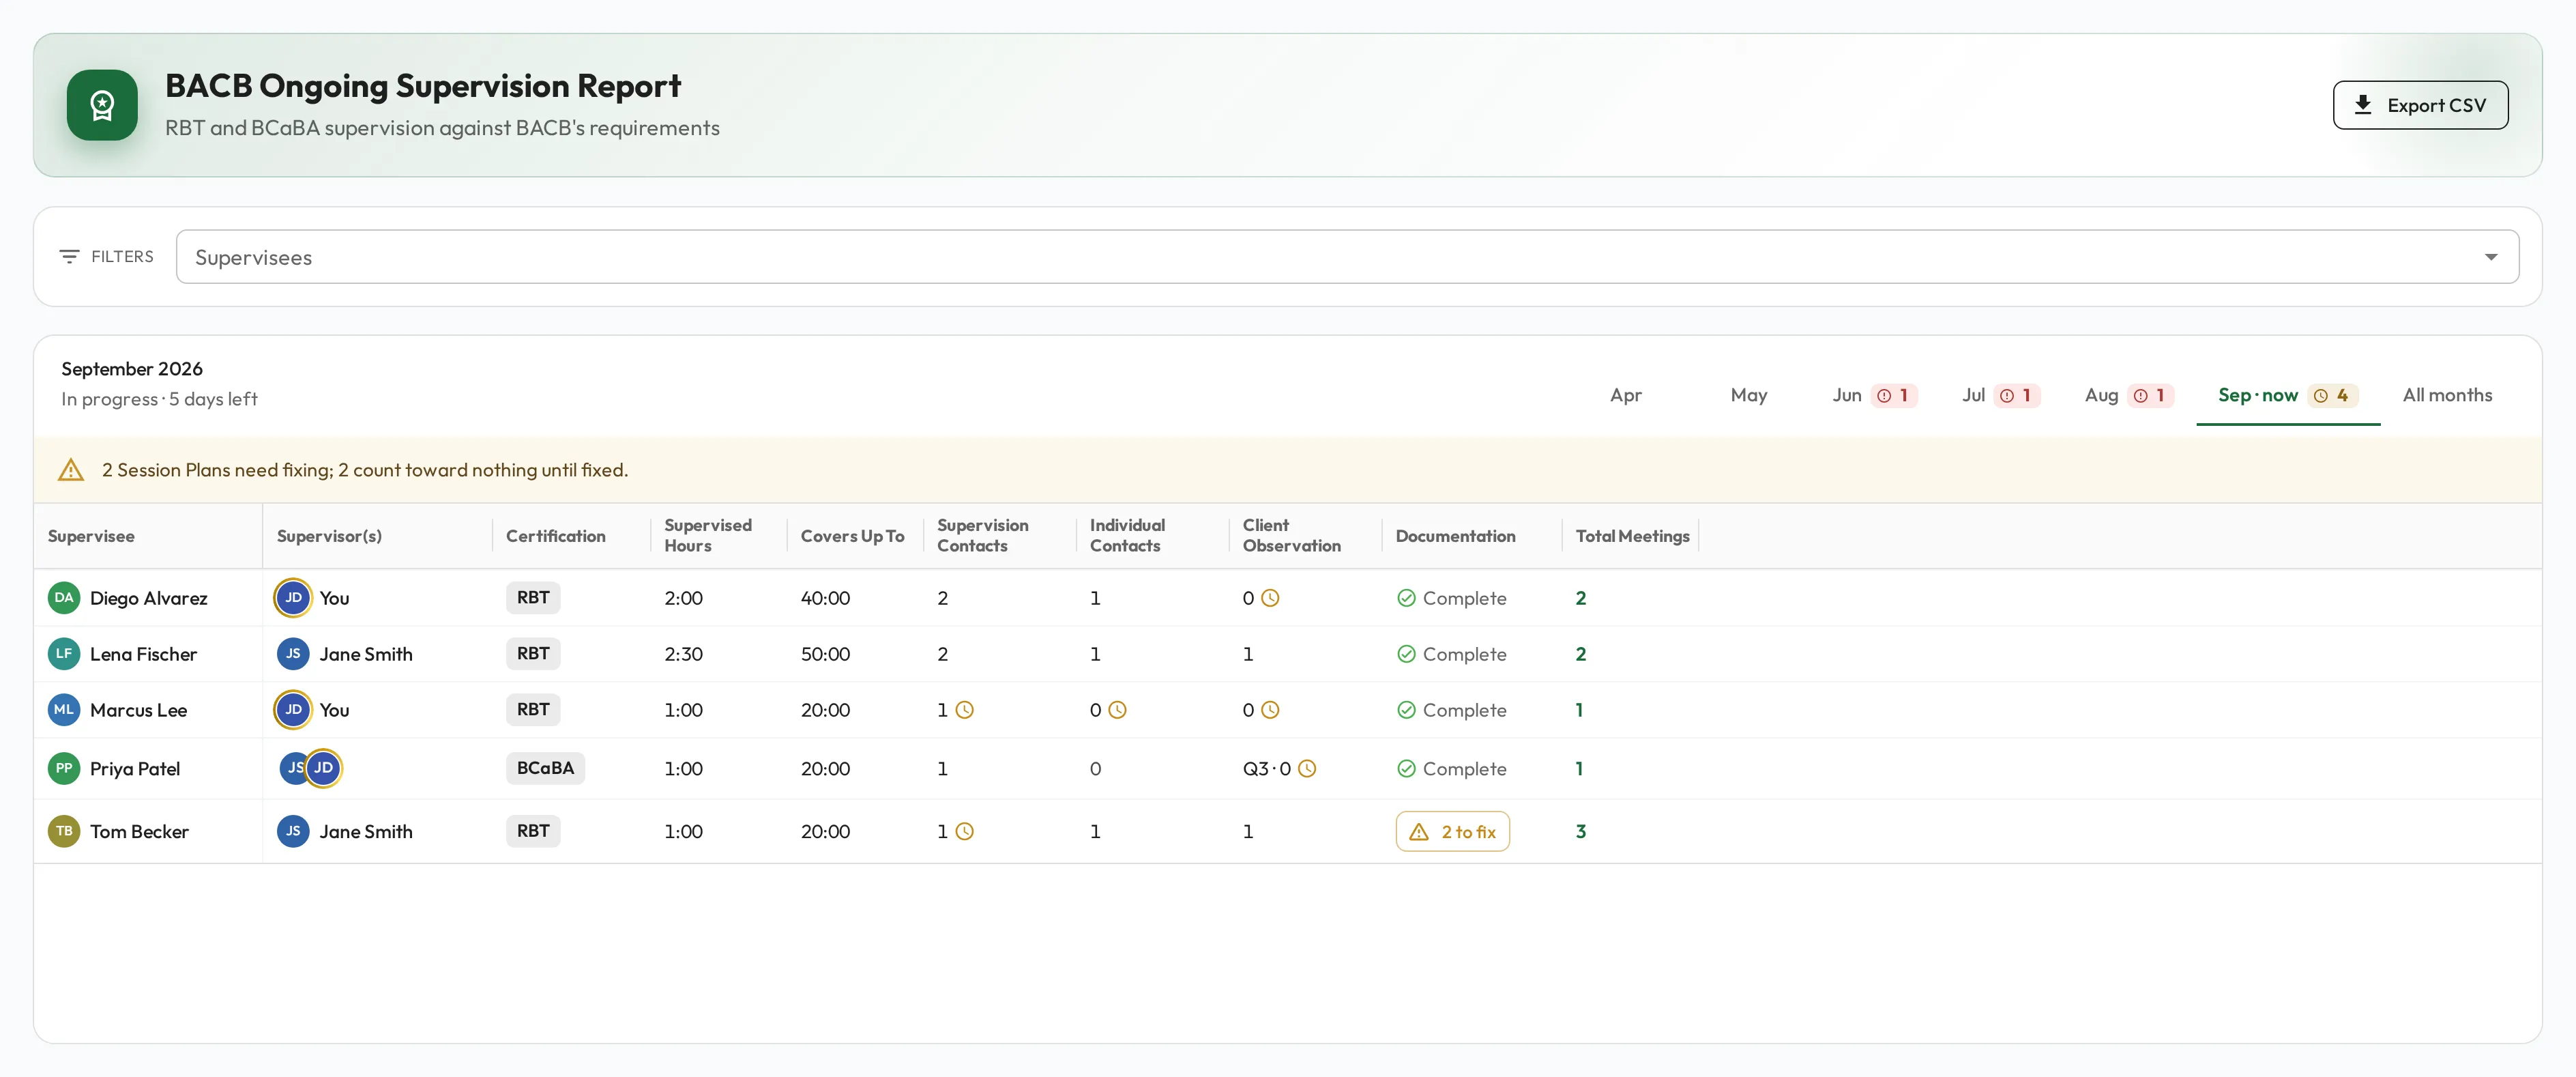Open the Supervisees filter dropdown
The image size is (2576, 1077).
click(x=1347, y=257)
